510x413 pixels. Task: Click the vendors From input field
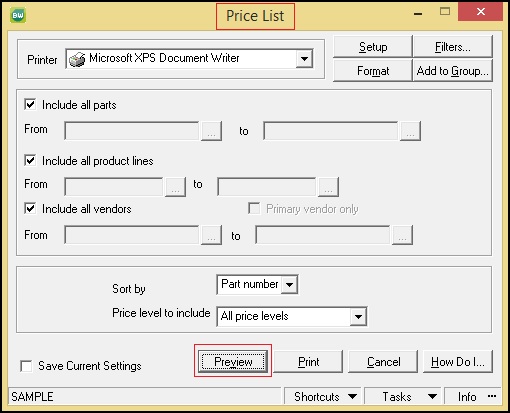pos(132,235)
